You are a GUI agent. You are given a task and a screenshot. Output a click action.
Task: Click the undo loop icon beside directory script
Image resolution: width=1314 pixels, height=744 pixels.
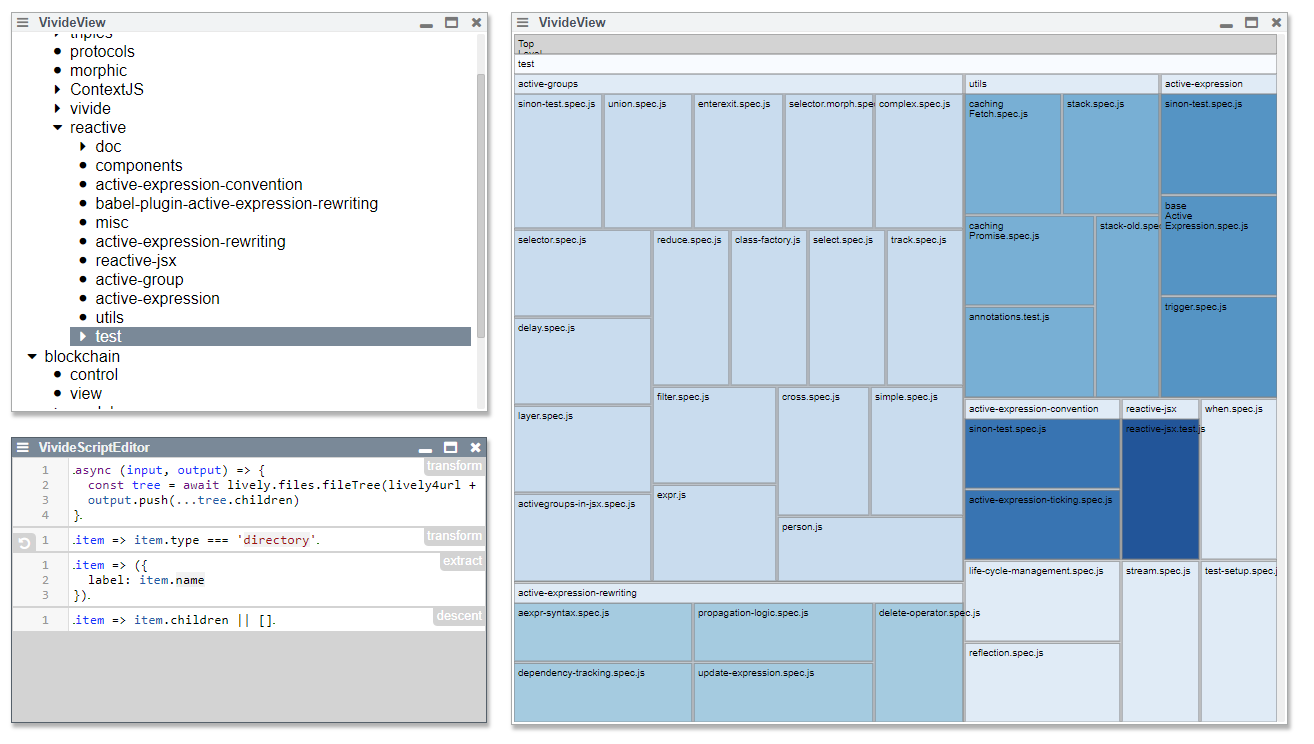tap(25, 542)
